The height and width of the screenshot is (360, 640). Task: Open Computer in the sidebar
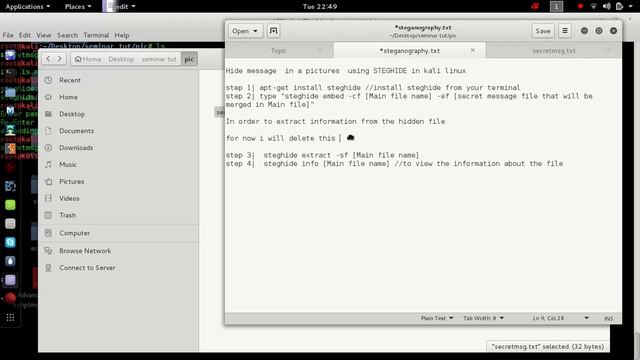(x=118, y=233)
